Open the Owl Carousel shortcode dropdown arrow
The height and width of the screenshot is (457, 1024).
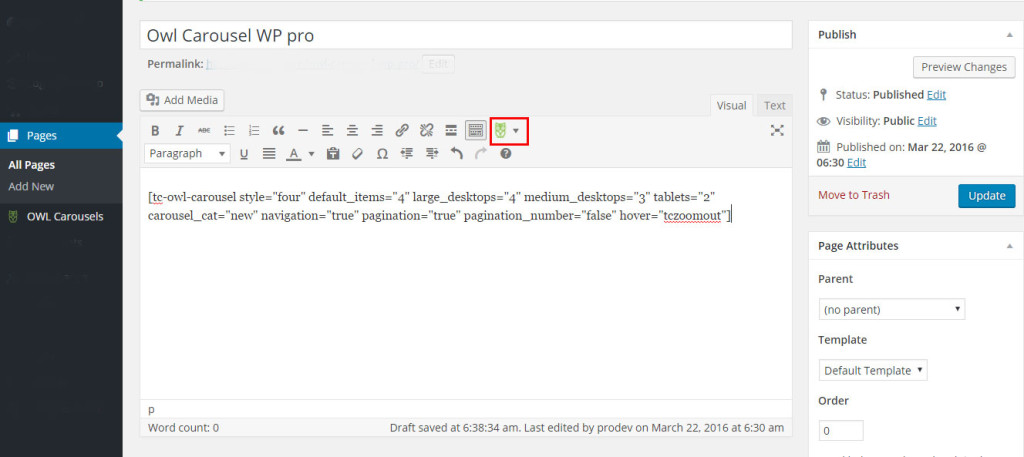[x=516, y=131]
